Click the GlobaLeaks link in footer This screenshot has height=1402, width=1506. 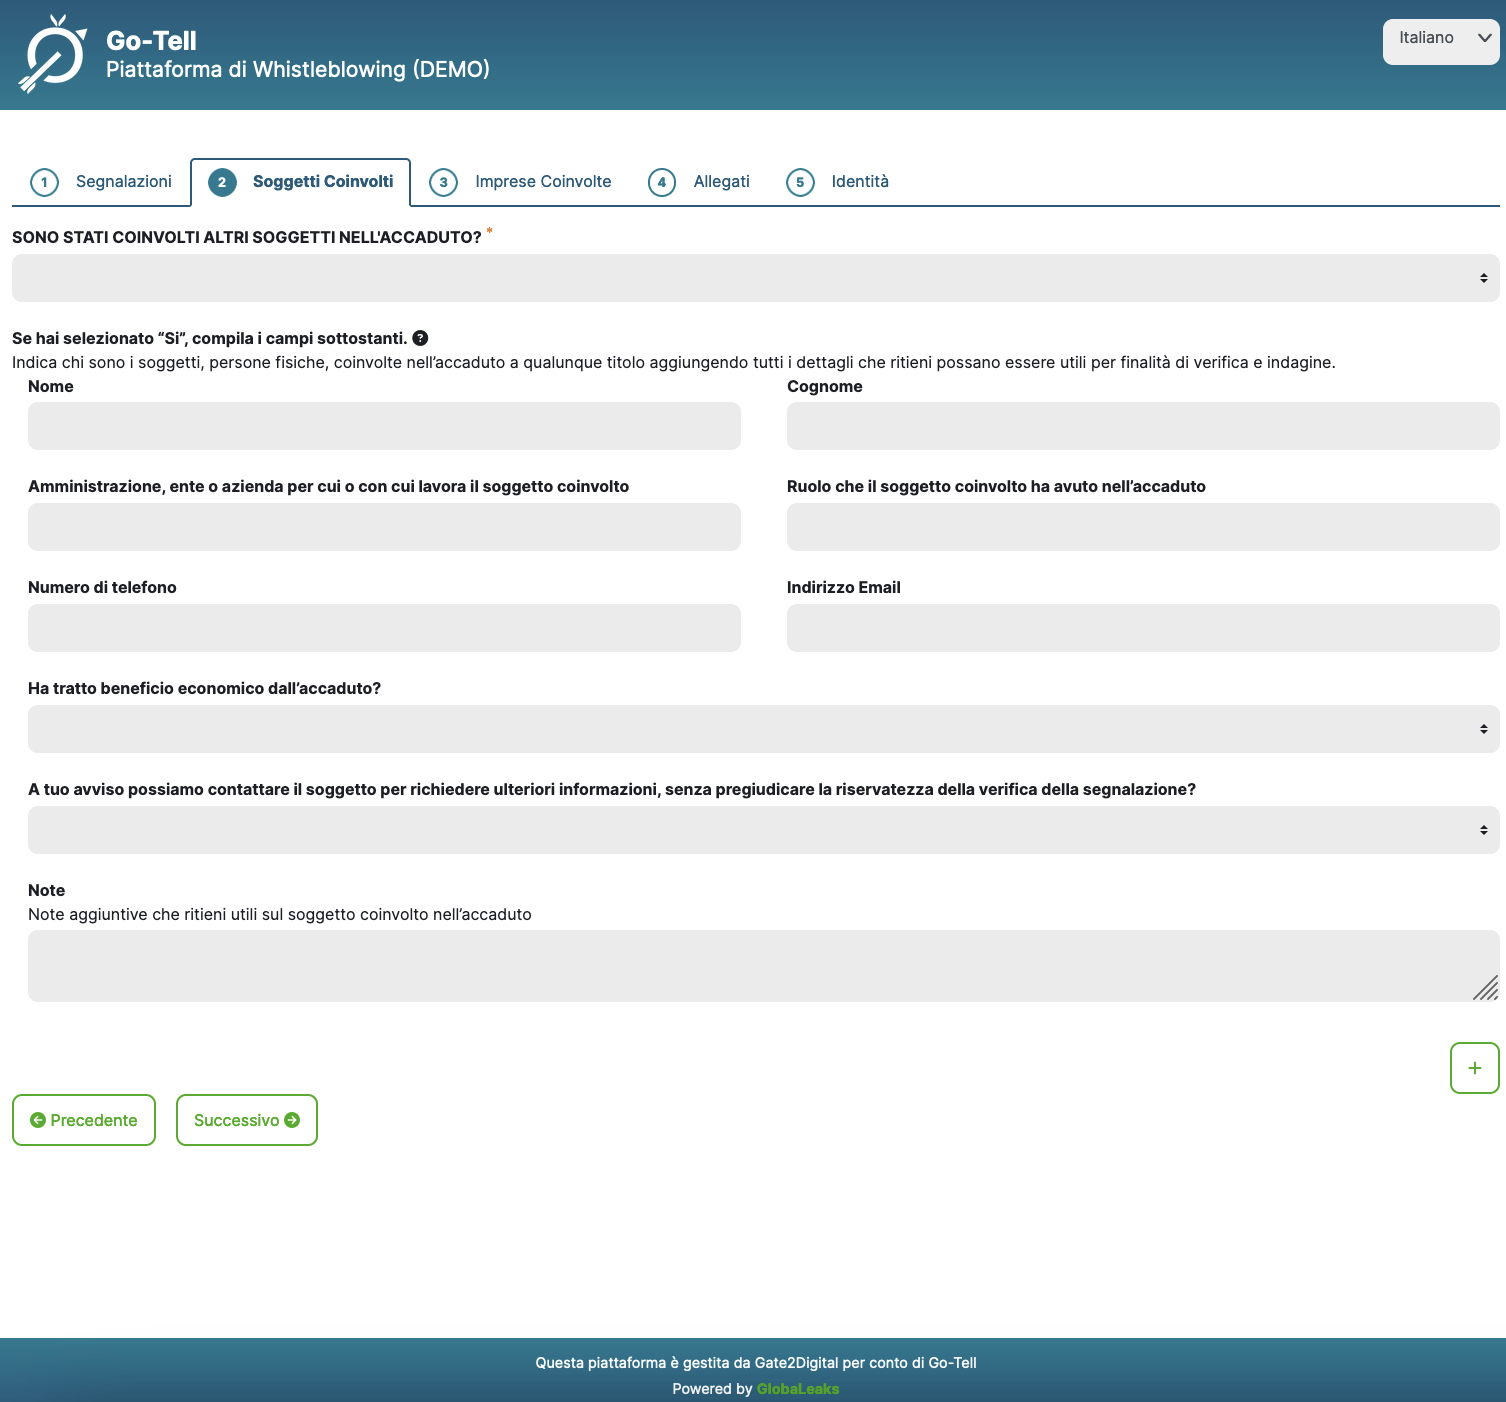pyautogui.click(x=797, y=1388)
